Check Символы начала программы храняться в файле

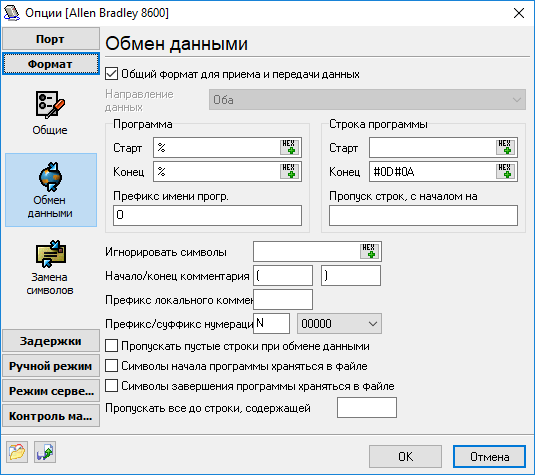tap(111, 366)
